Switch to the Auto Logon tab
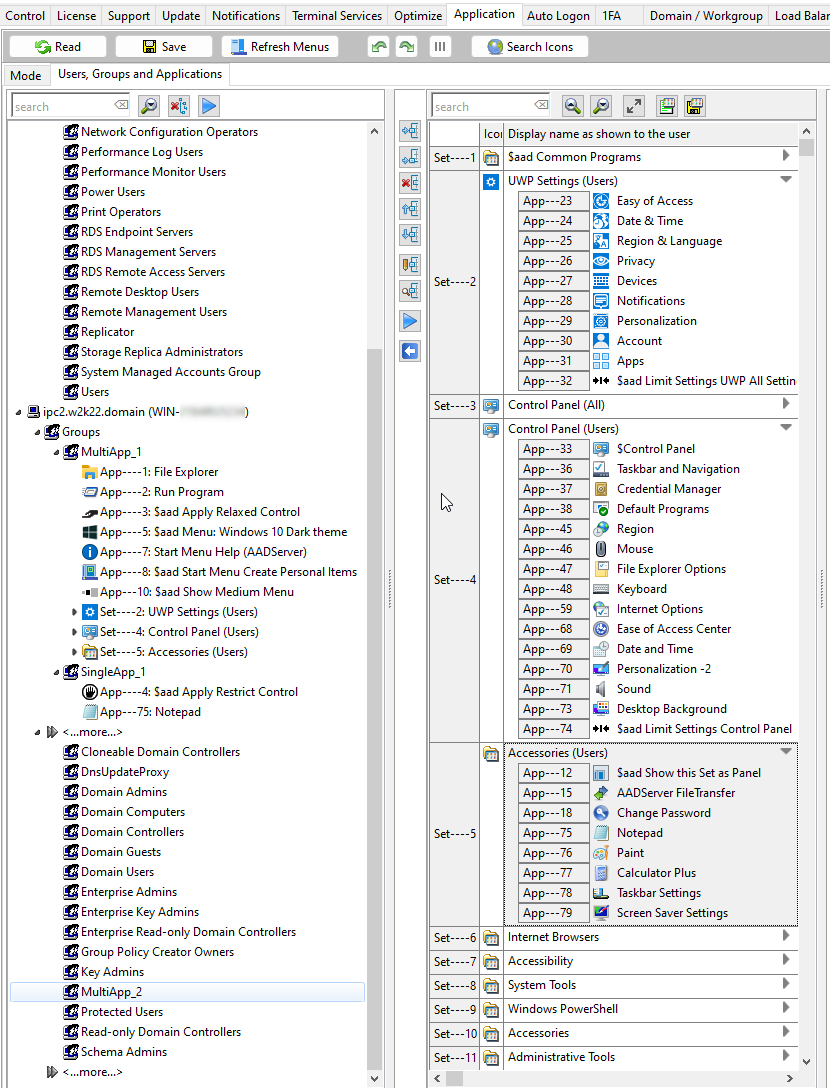This screenshot has height=1088, width=830. (x=558, y=15)
